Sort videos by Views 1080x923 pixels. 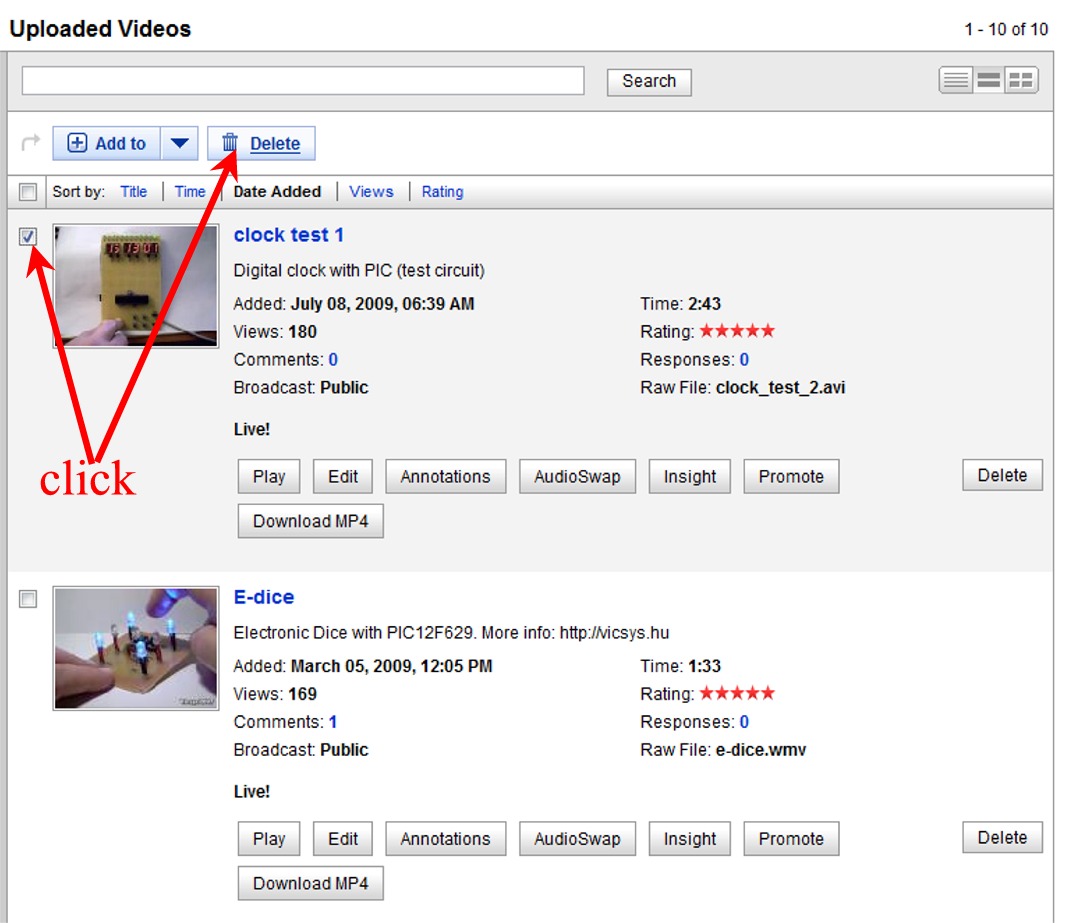(371, 191)
